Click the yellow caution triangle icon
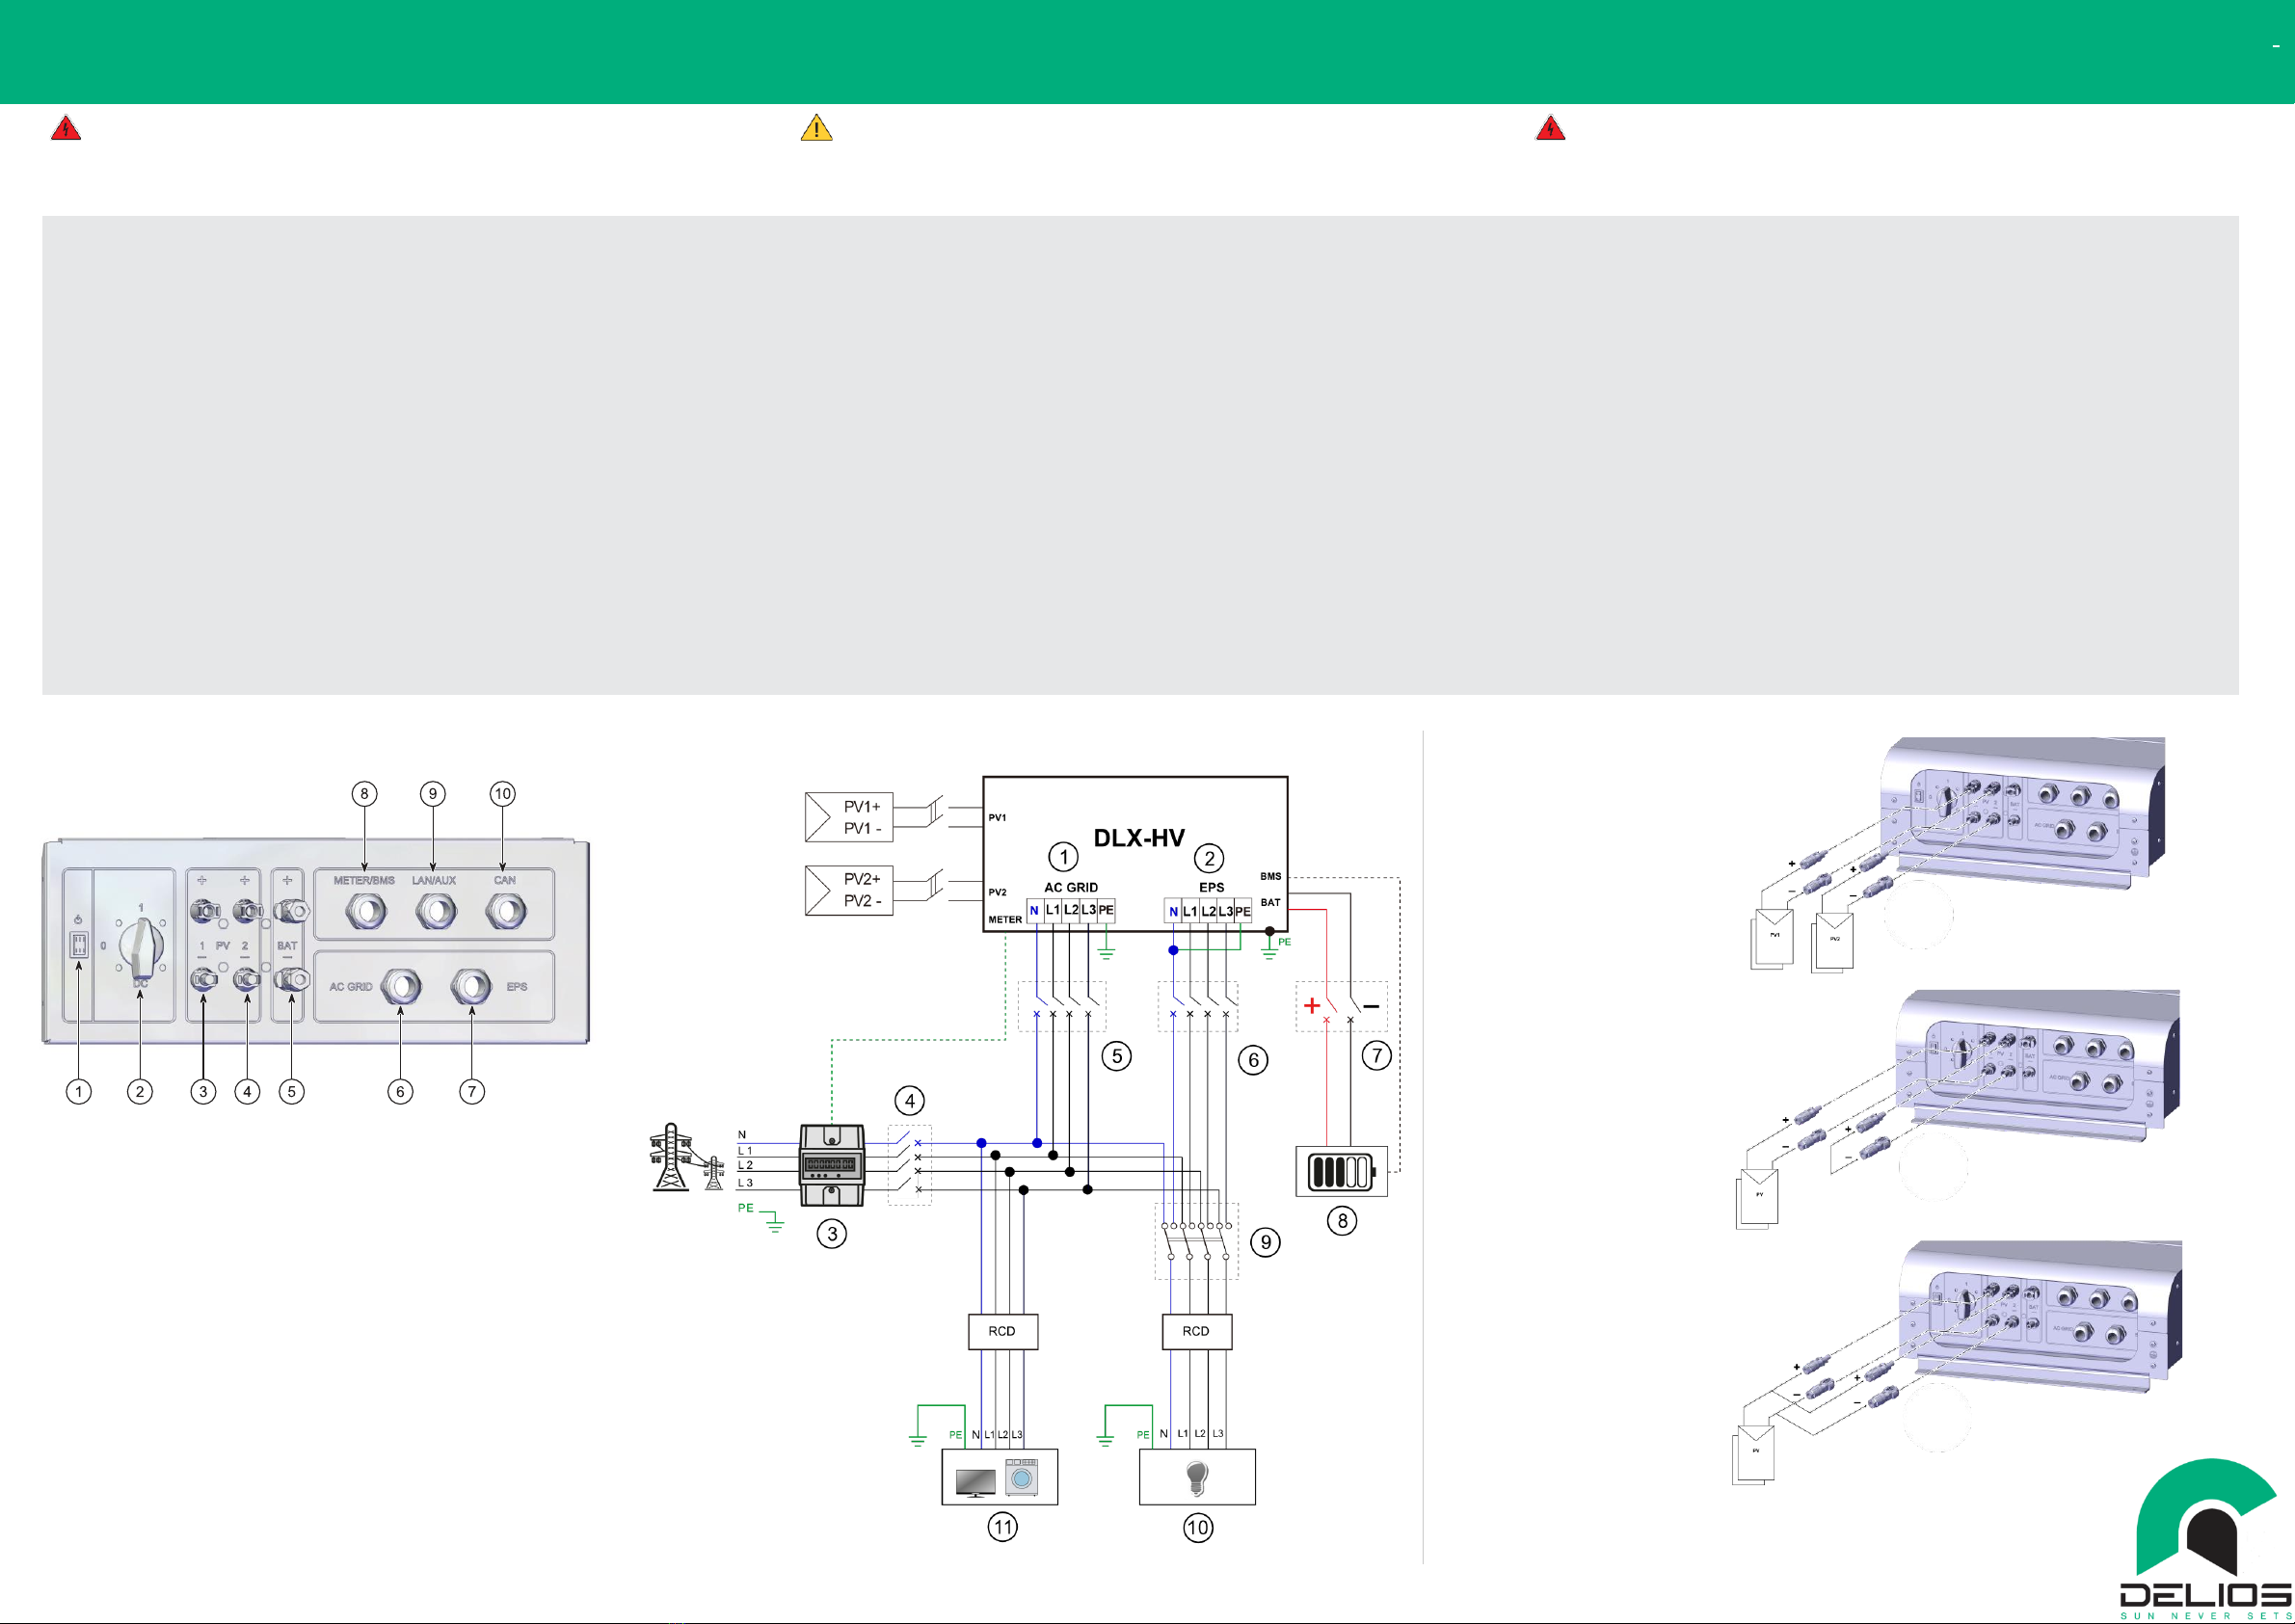2295x1624 pixels. pyautogui.click(x=816, y=128)
